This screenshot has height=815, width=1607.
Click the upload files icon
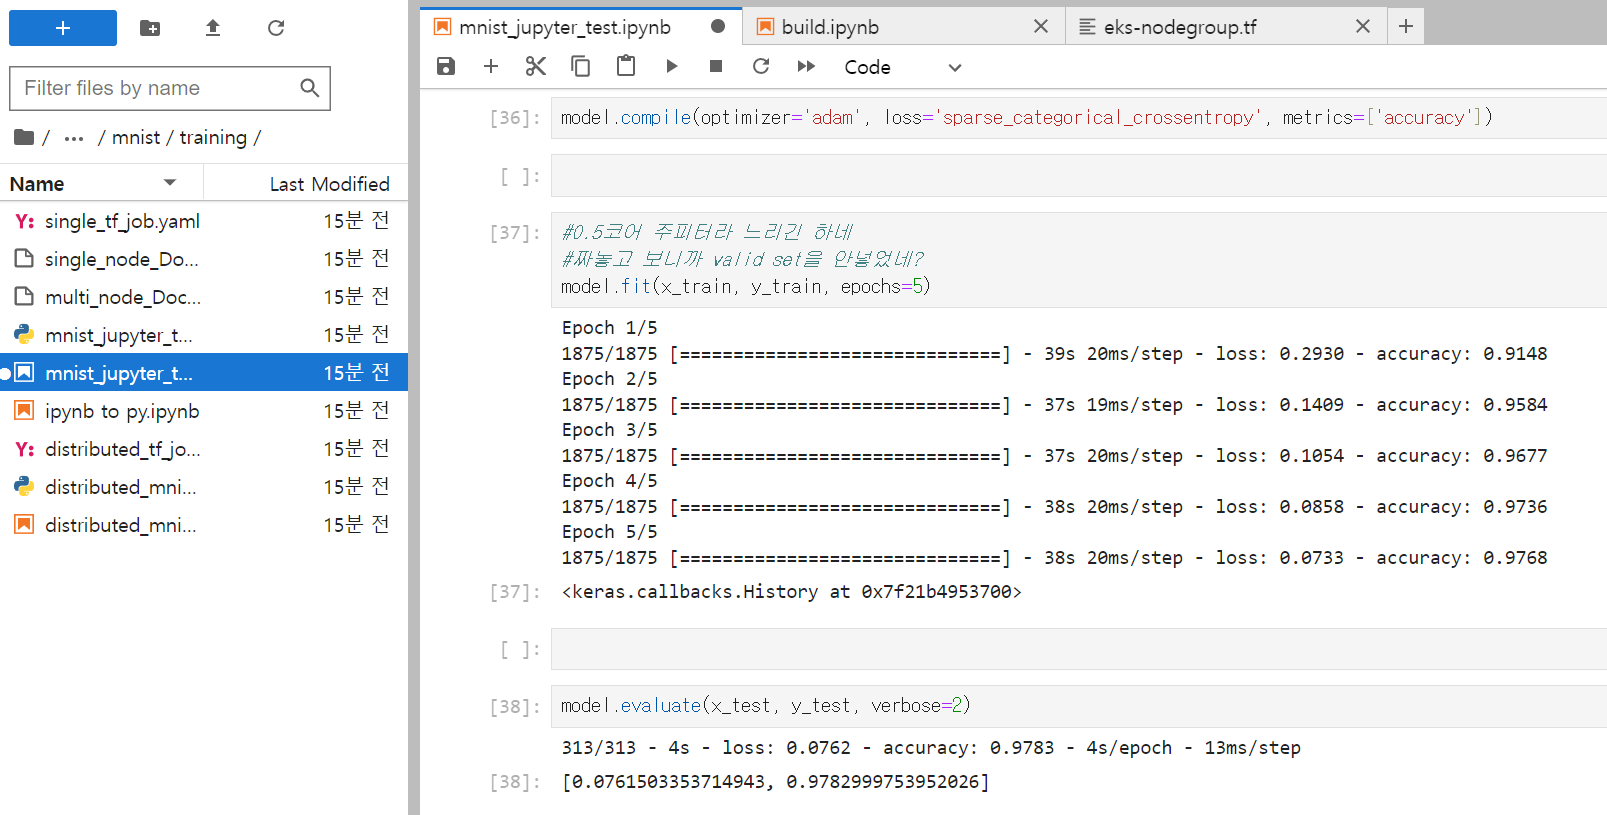[212, 28]
